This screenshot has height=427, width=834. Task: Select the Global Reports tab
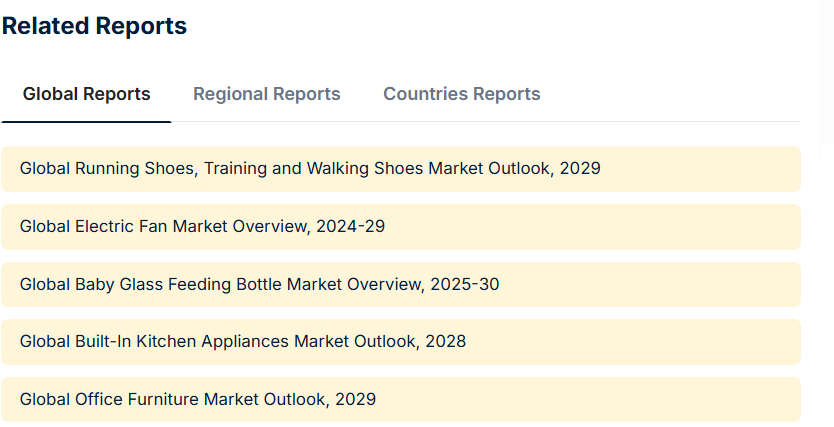pyautogui.click(x=86, y=94)
